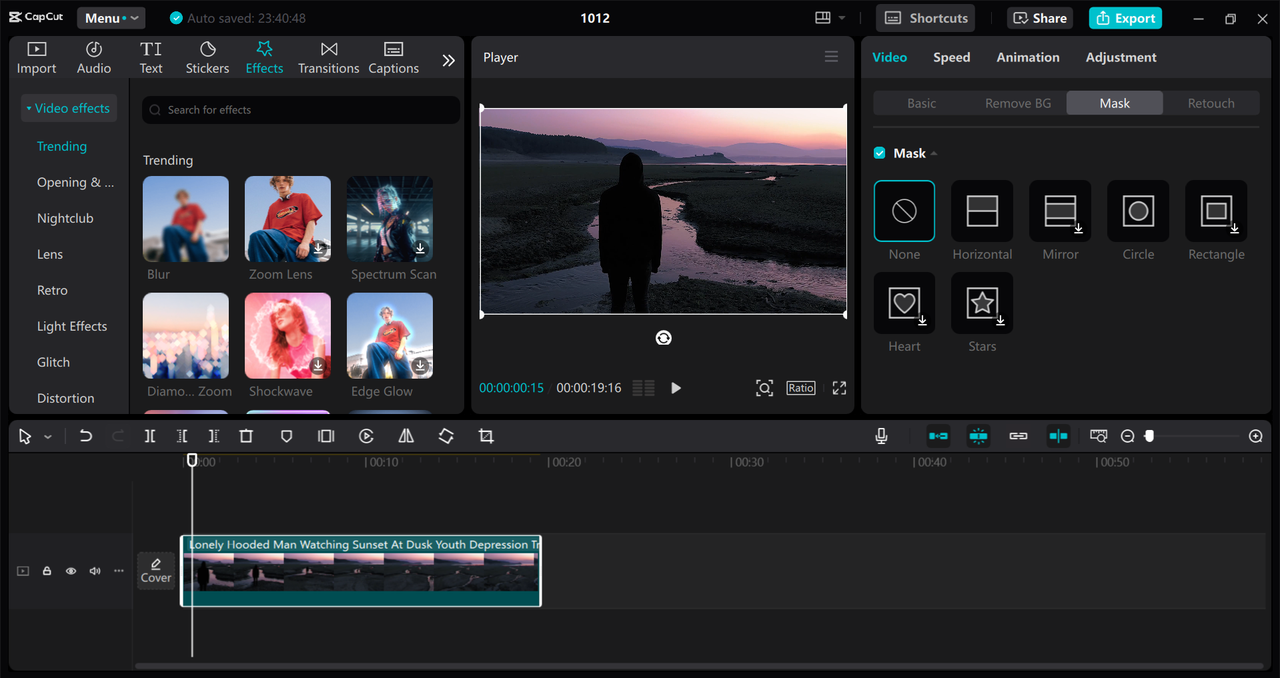Viewport: 1280px width, 678px height.
Task: Uncheck the Mask checkbox
Action: tap(880, 153)
